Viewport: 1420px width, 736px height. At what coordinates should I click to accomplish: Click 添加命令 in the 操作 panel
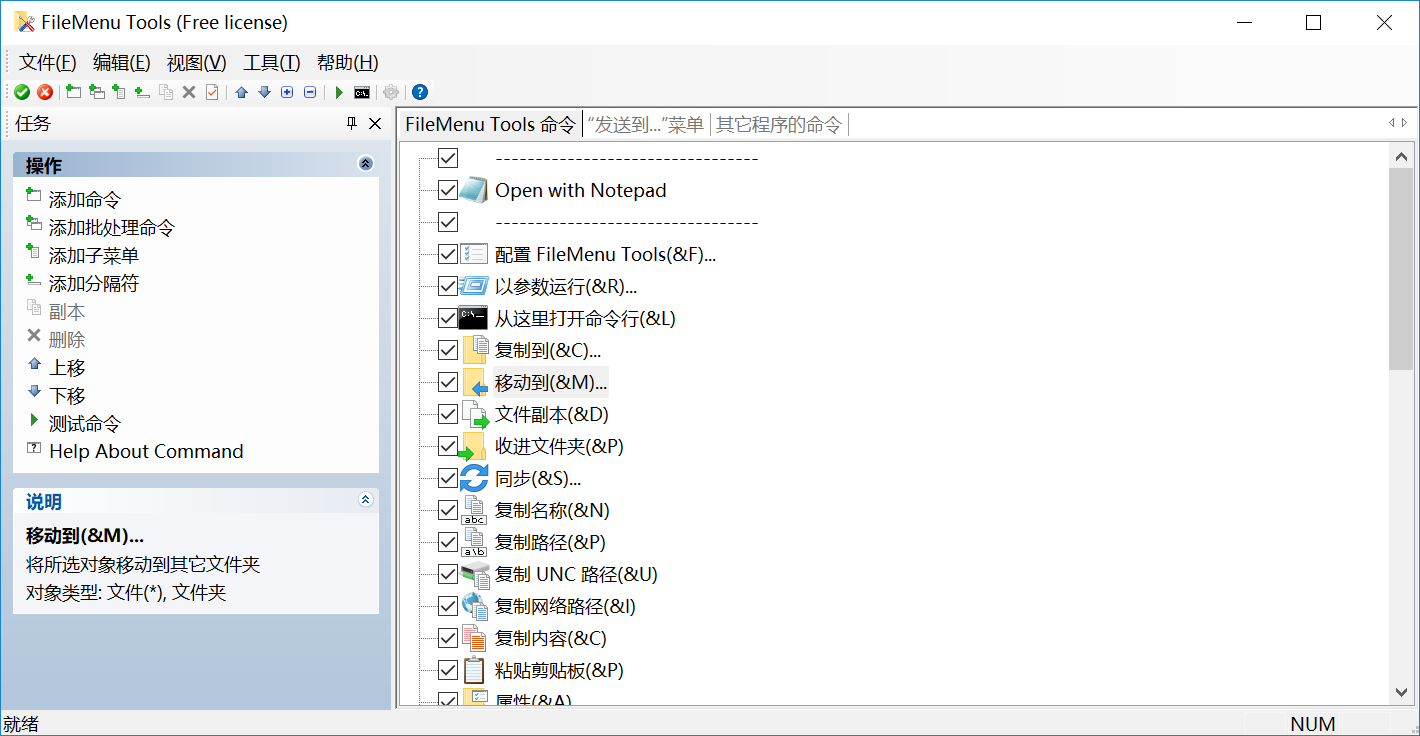click(x=85, y=200)
